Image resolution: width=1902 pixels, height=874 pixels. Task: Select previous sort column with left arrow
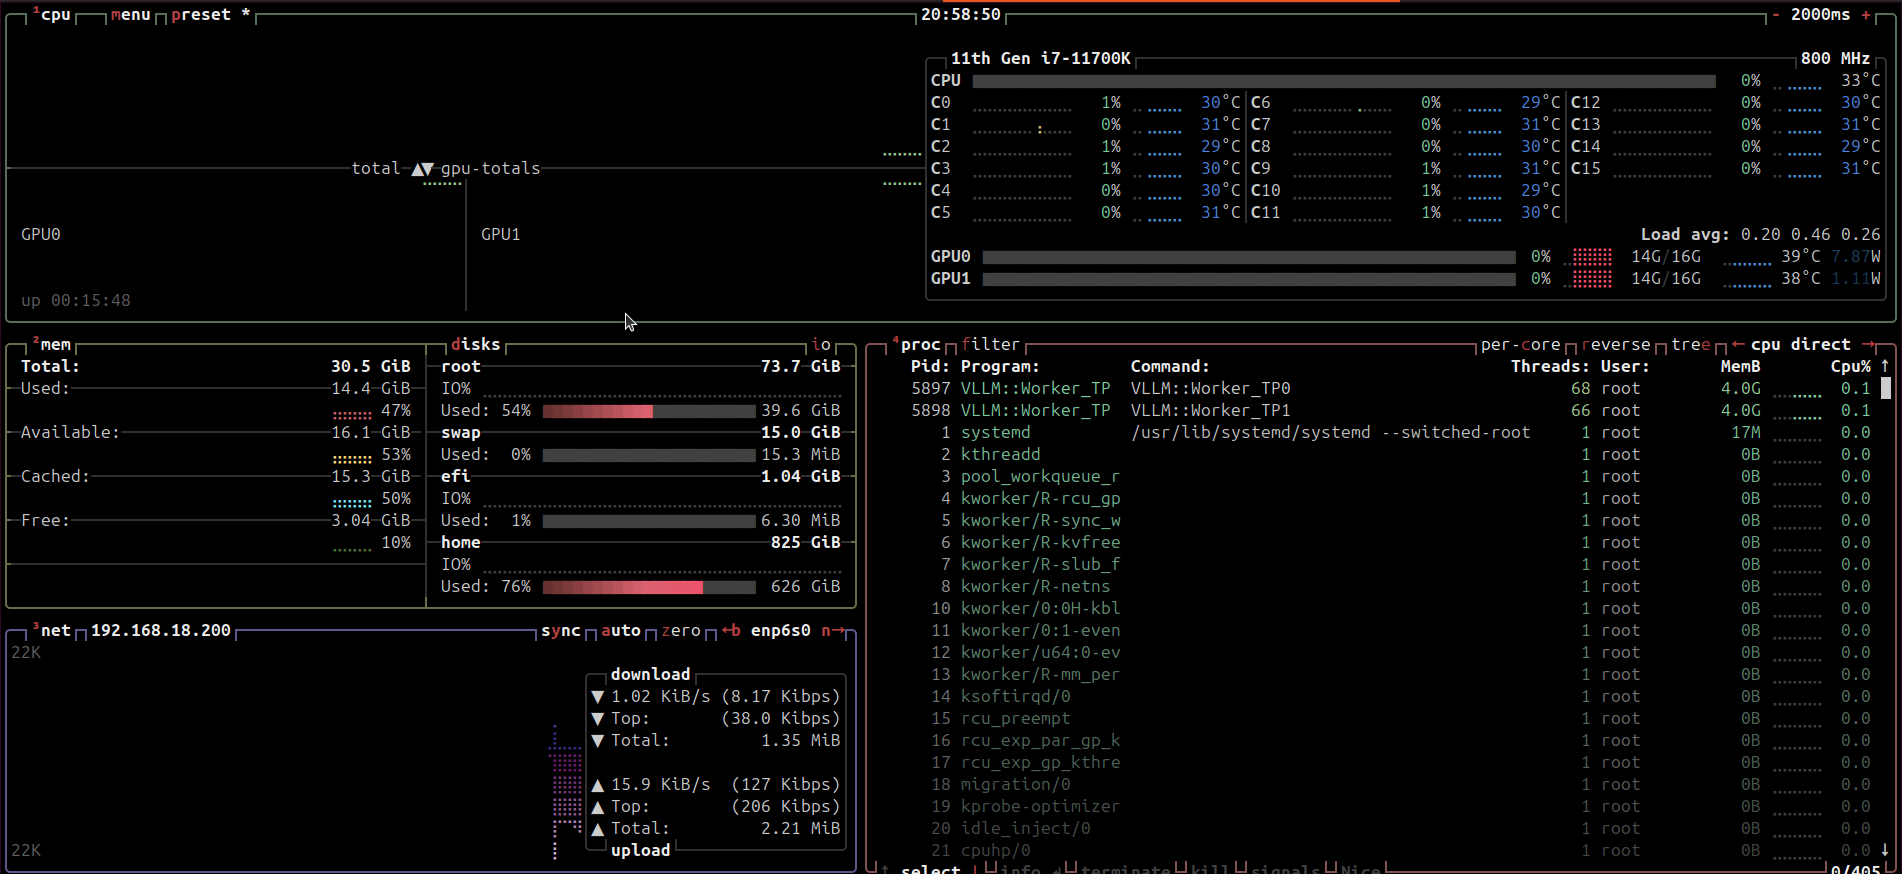pos(1738,344)
